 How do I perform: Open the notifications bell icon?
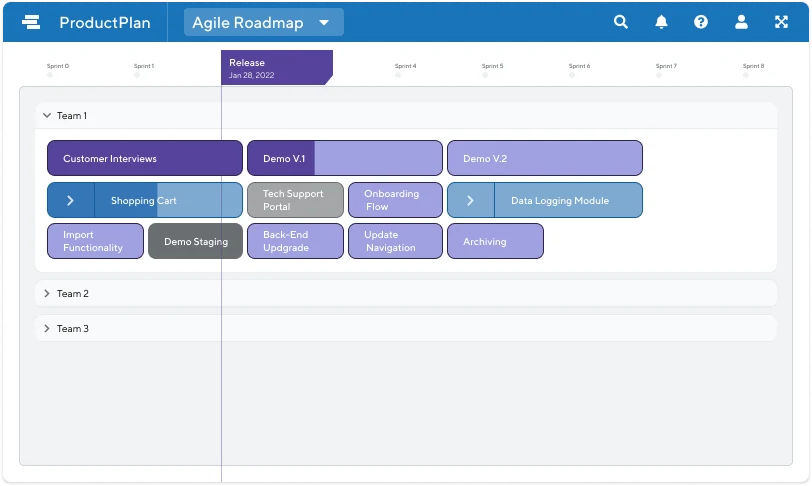coord(661,22)
